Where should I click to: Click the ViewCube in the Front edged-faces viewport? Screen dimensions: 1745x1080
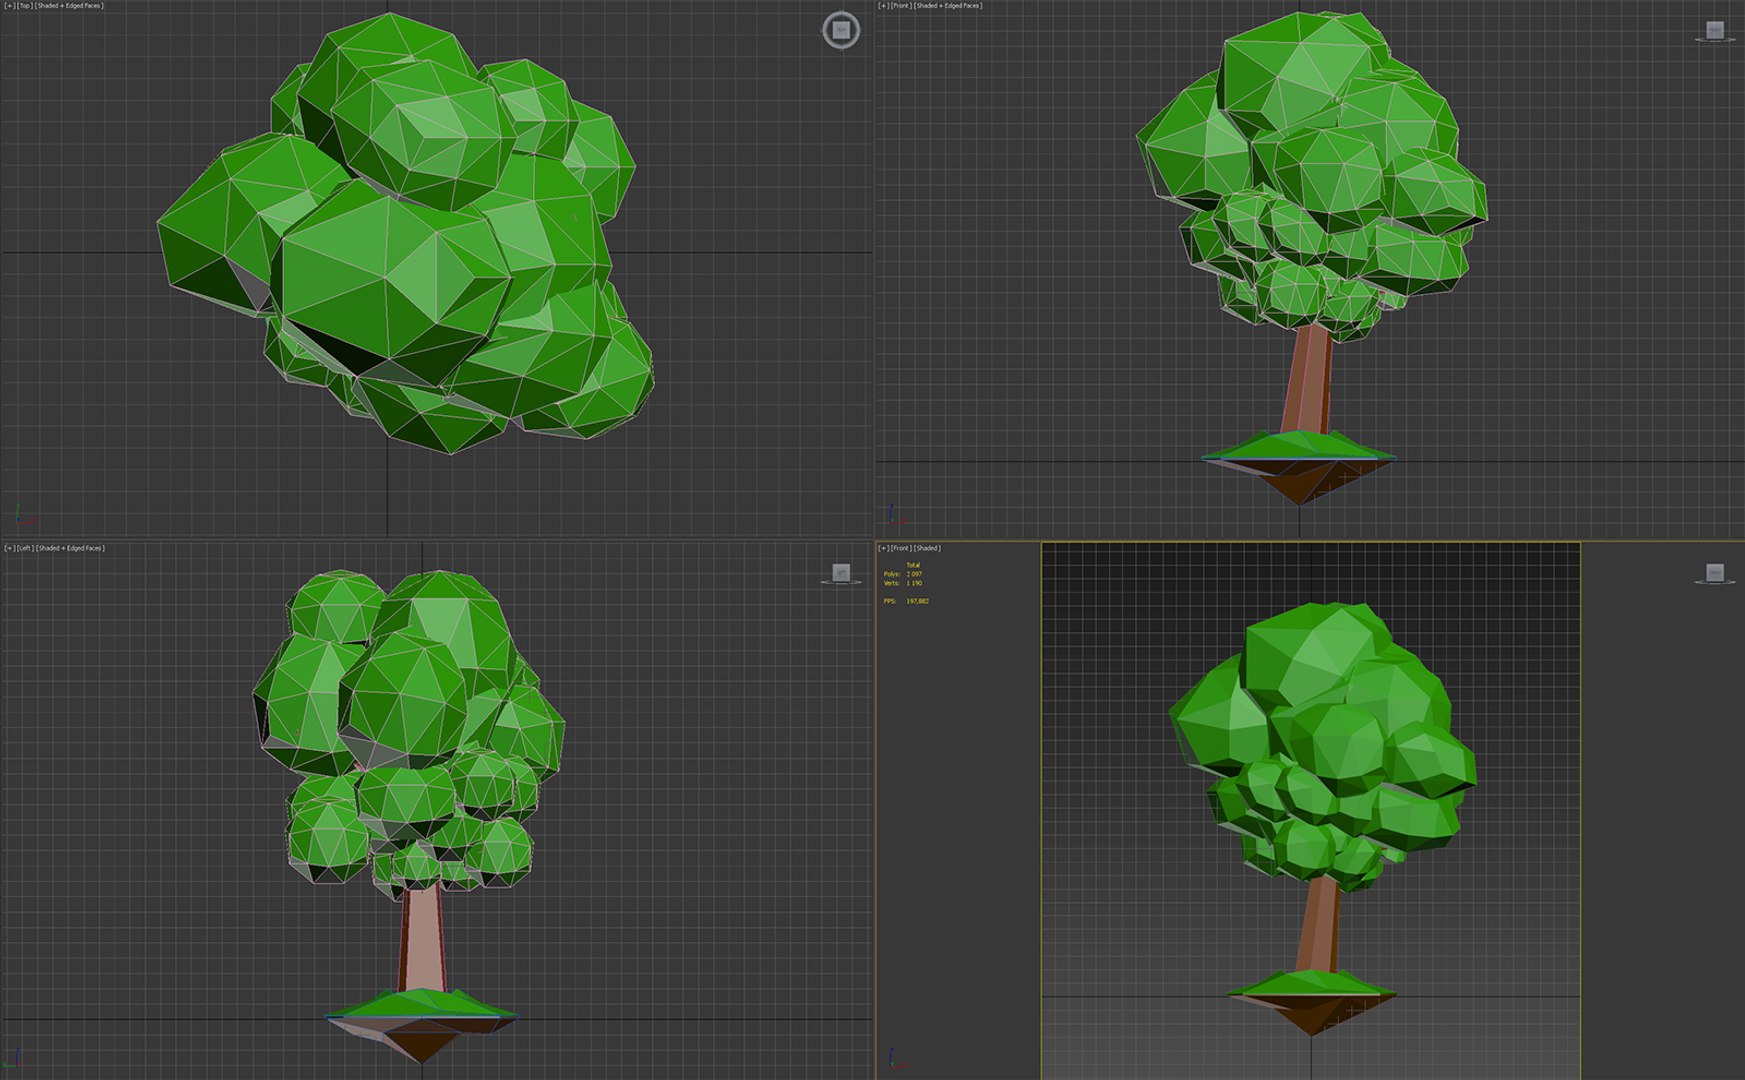(1715, 31)
